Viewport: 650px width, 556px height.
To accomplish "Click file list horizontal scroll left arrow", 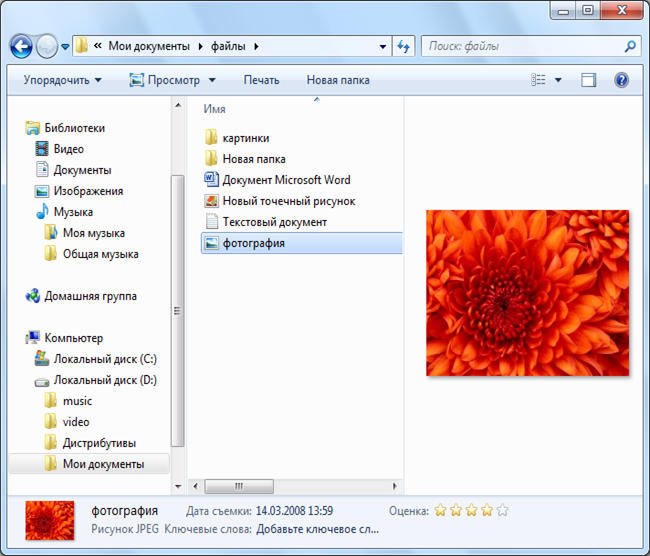I will pyautogui.click(x=195, y=486).
